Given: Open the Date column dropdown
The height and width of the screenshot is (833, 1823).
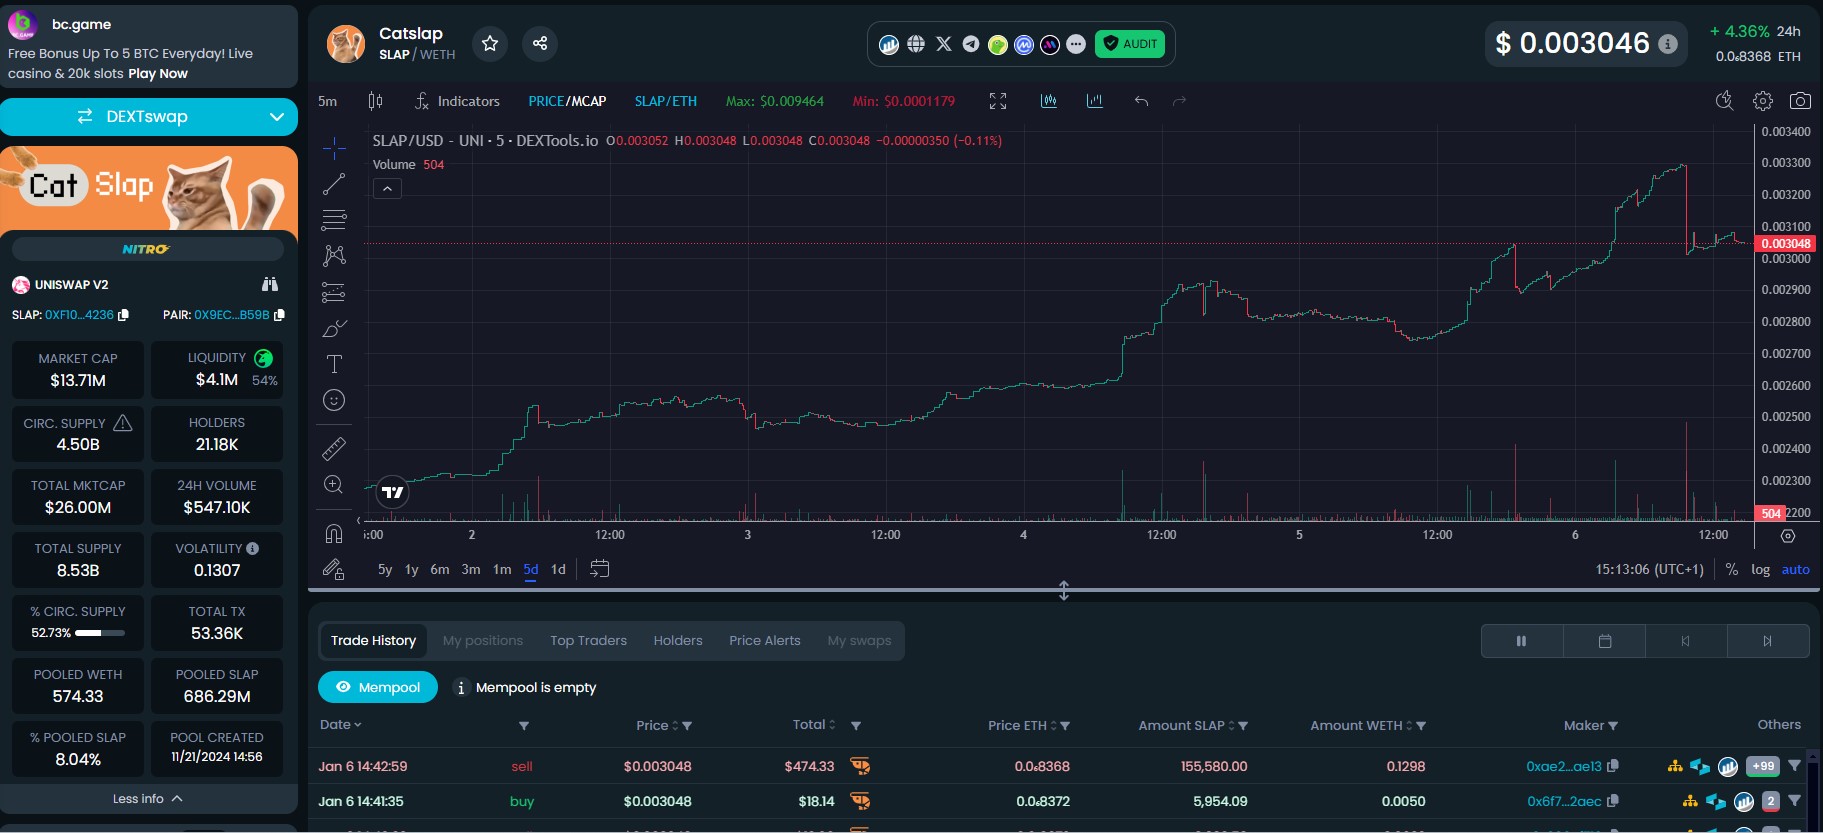Looking at the screenshot, I should pos(341,725).
